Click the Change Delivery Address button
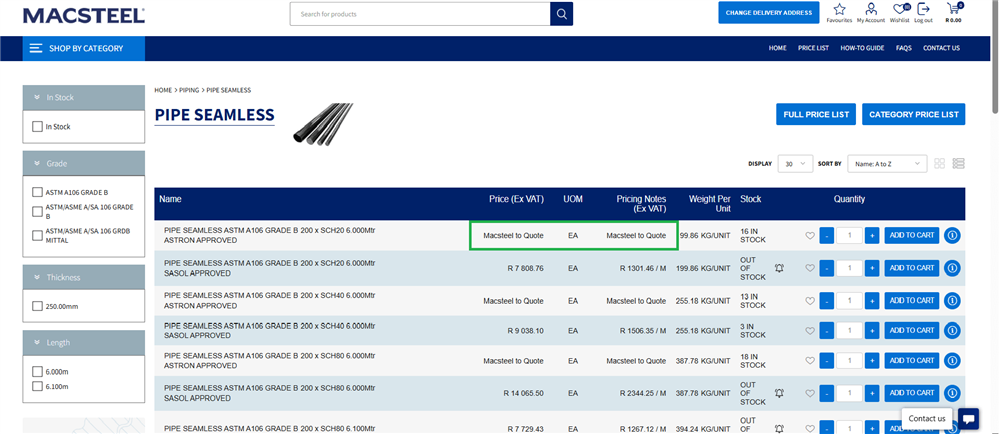The width and height of the screenshot is (1000, 434). [768, 13]
